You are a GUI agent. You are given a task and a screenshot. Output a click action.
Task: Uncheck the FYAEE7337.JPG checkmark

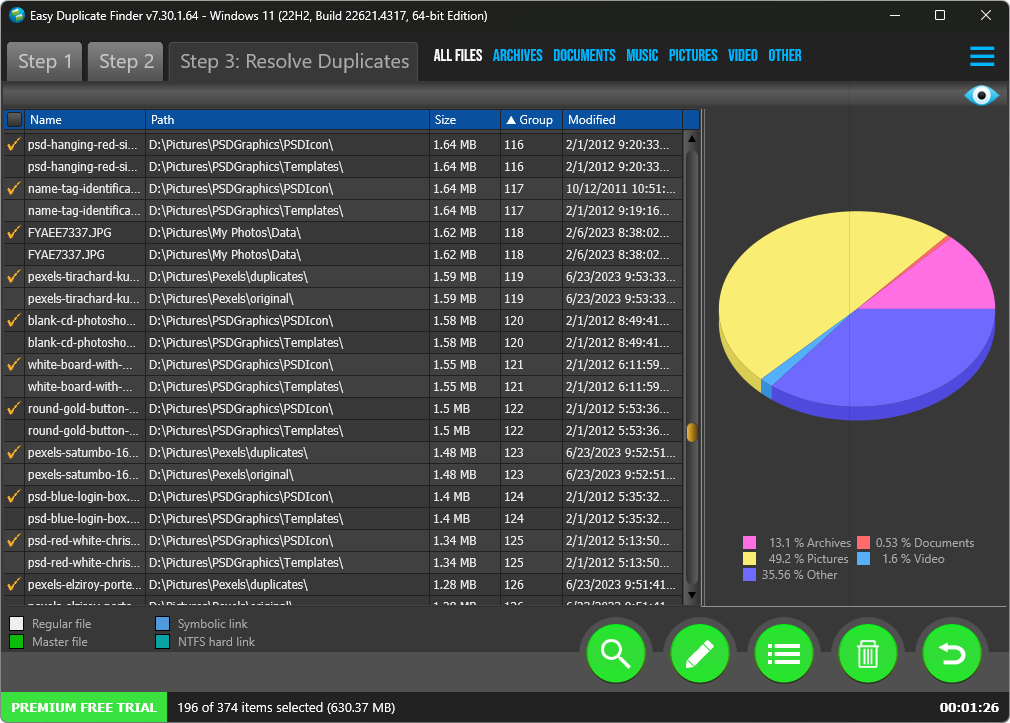(x=14, y=233)
